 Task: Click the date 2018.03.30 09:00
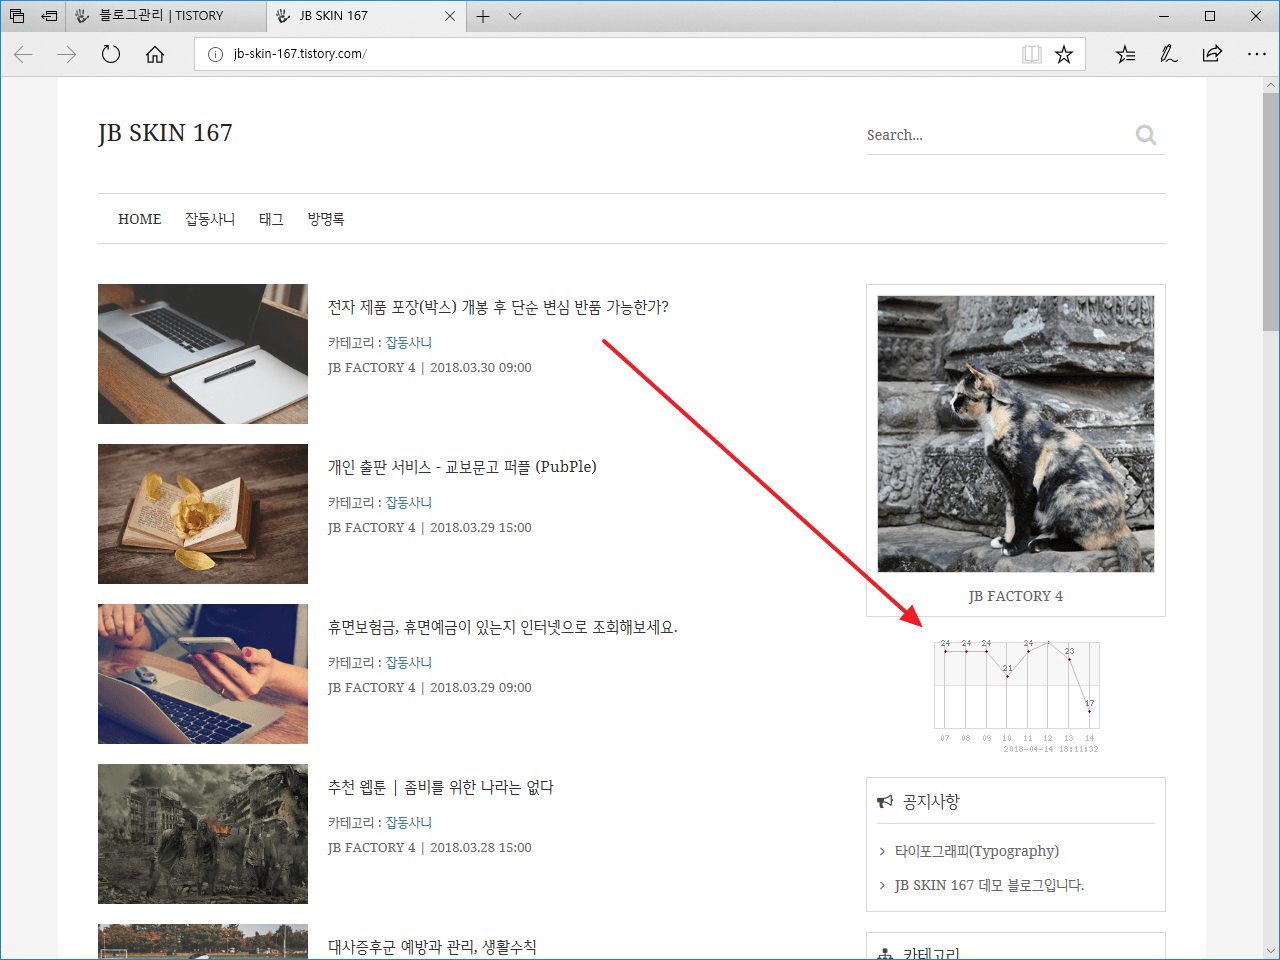tap(481, 367)
